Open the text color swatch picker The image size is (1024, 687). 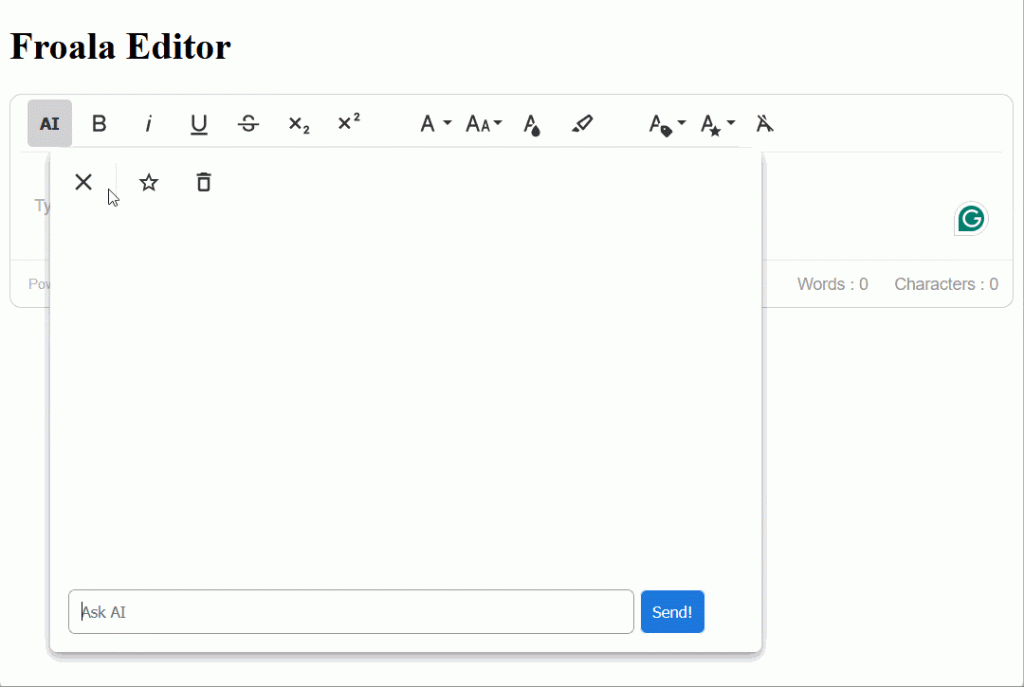coord(532,123)
